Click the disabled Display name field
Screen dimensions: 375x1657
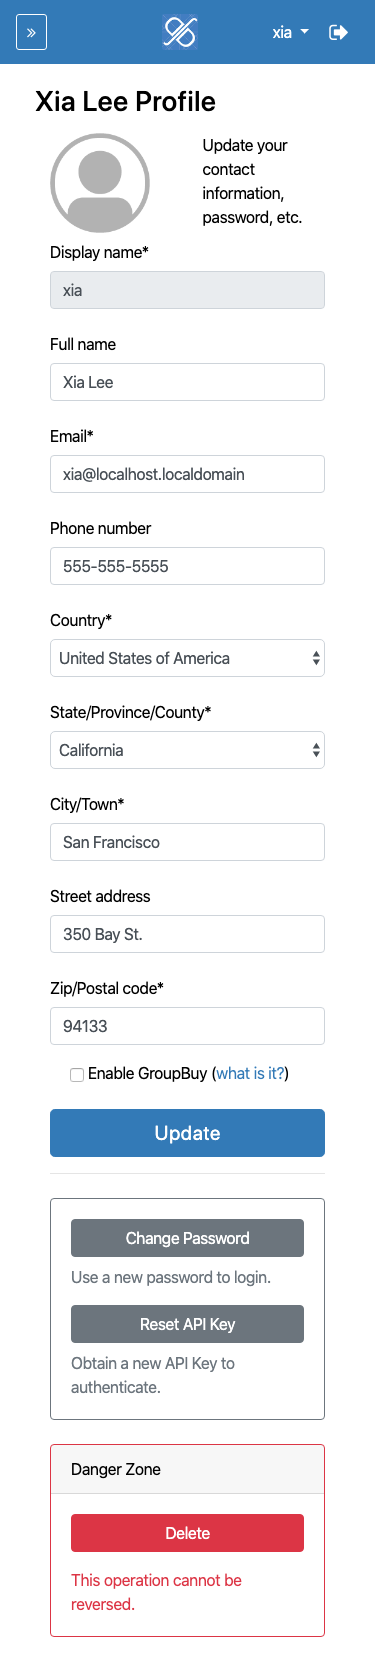point(187,290)
